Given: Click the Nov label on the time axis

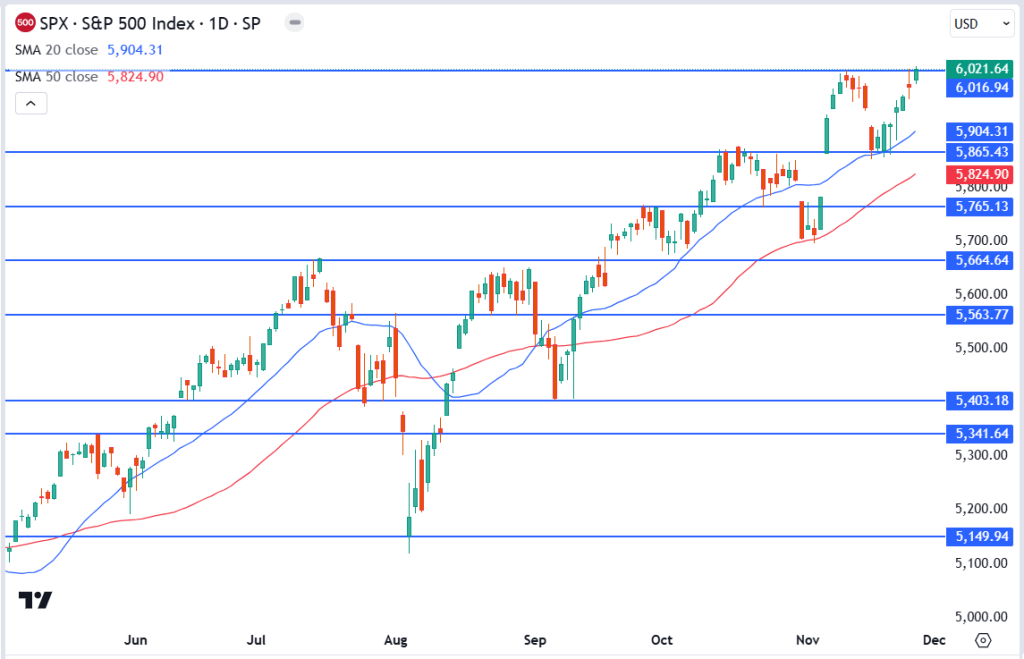Looking at the screenshot, I should (805, 640).
